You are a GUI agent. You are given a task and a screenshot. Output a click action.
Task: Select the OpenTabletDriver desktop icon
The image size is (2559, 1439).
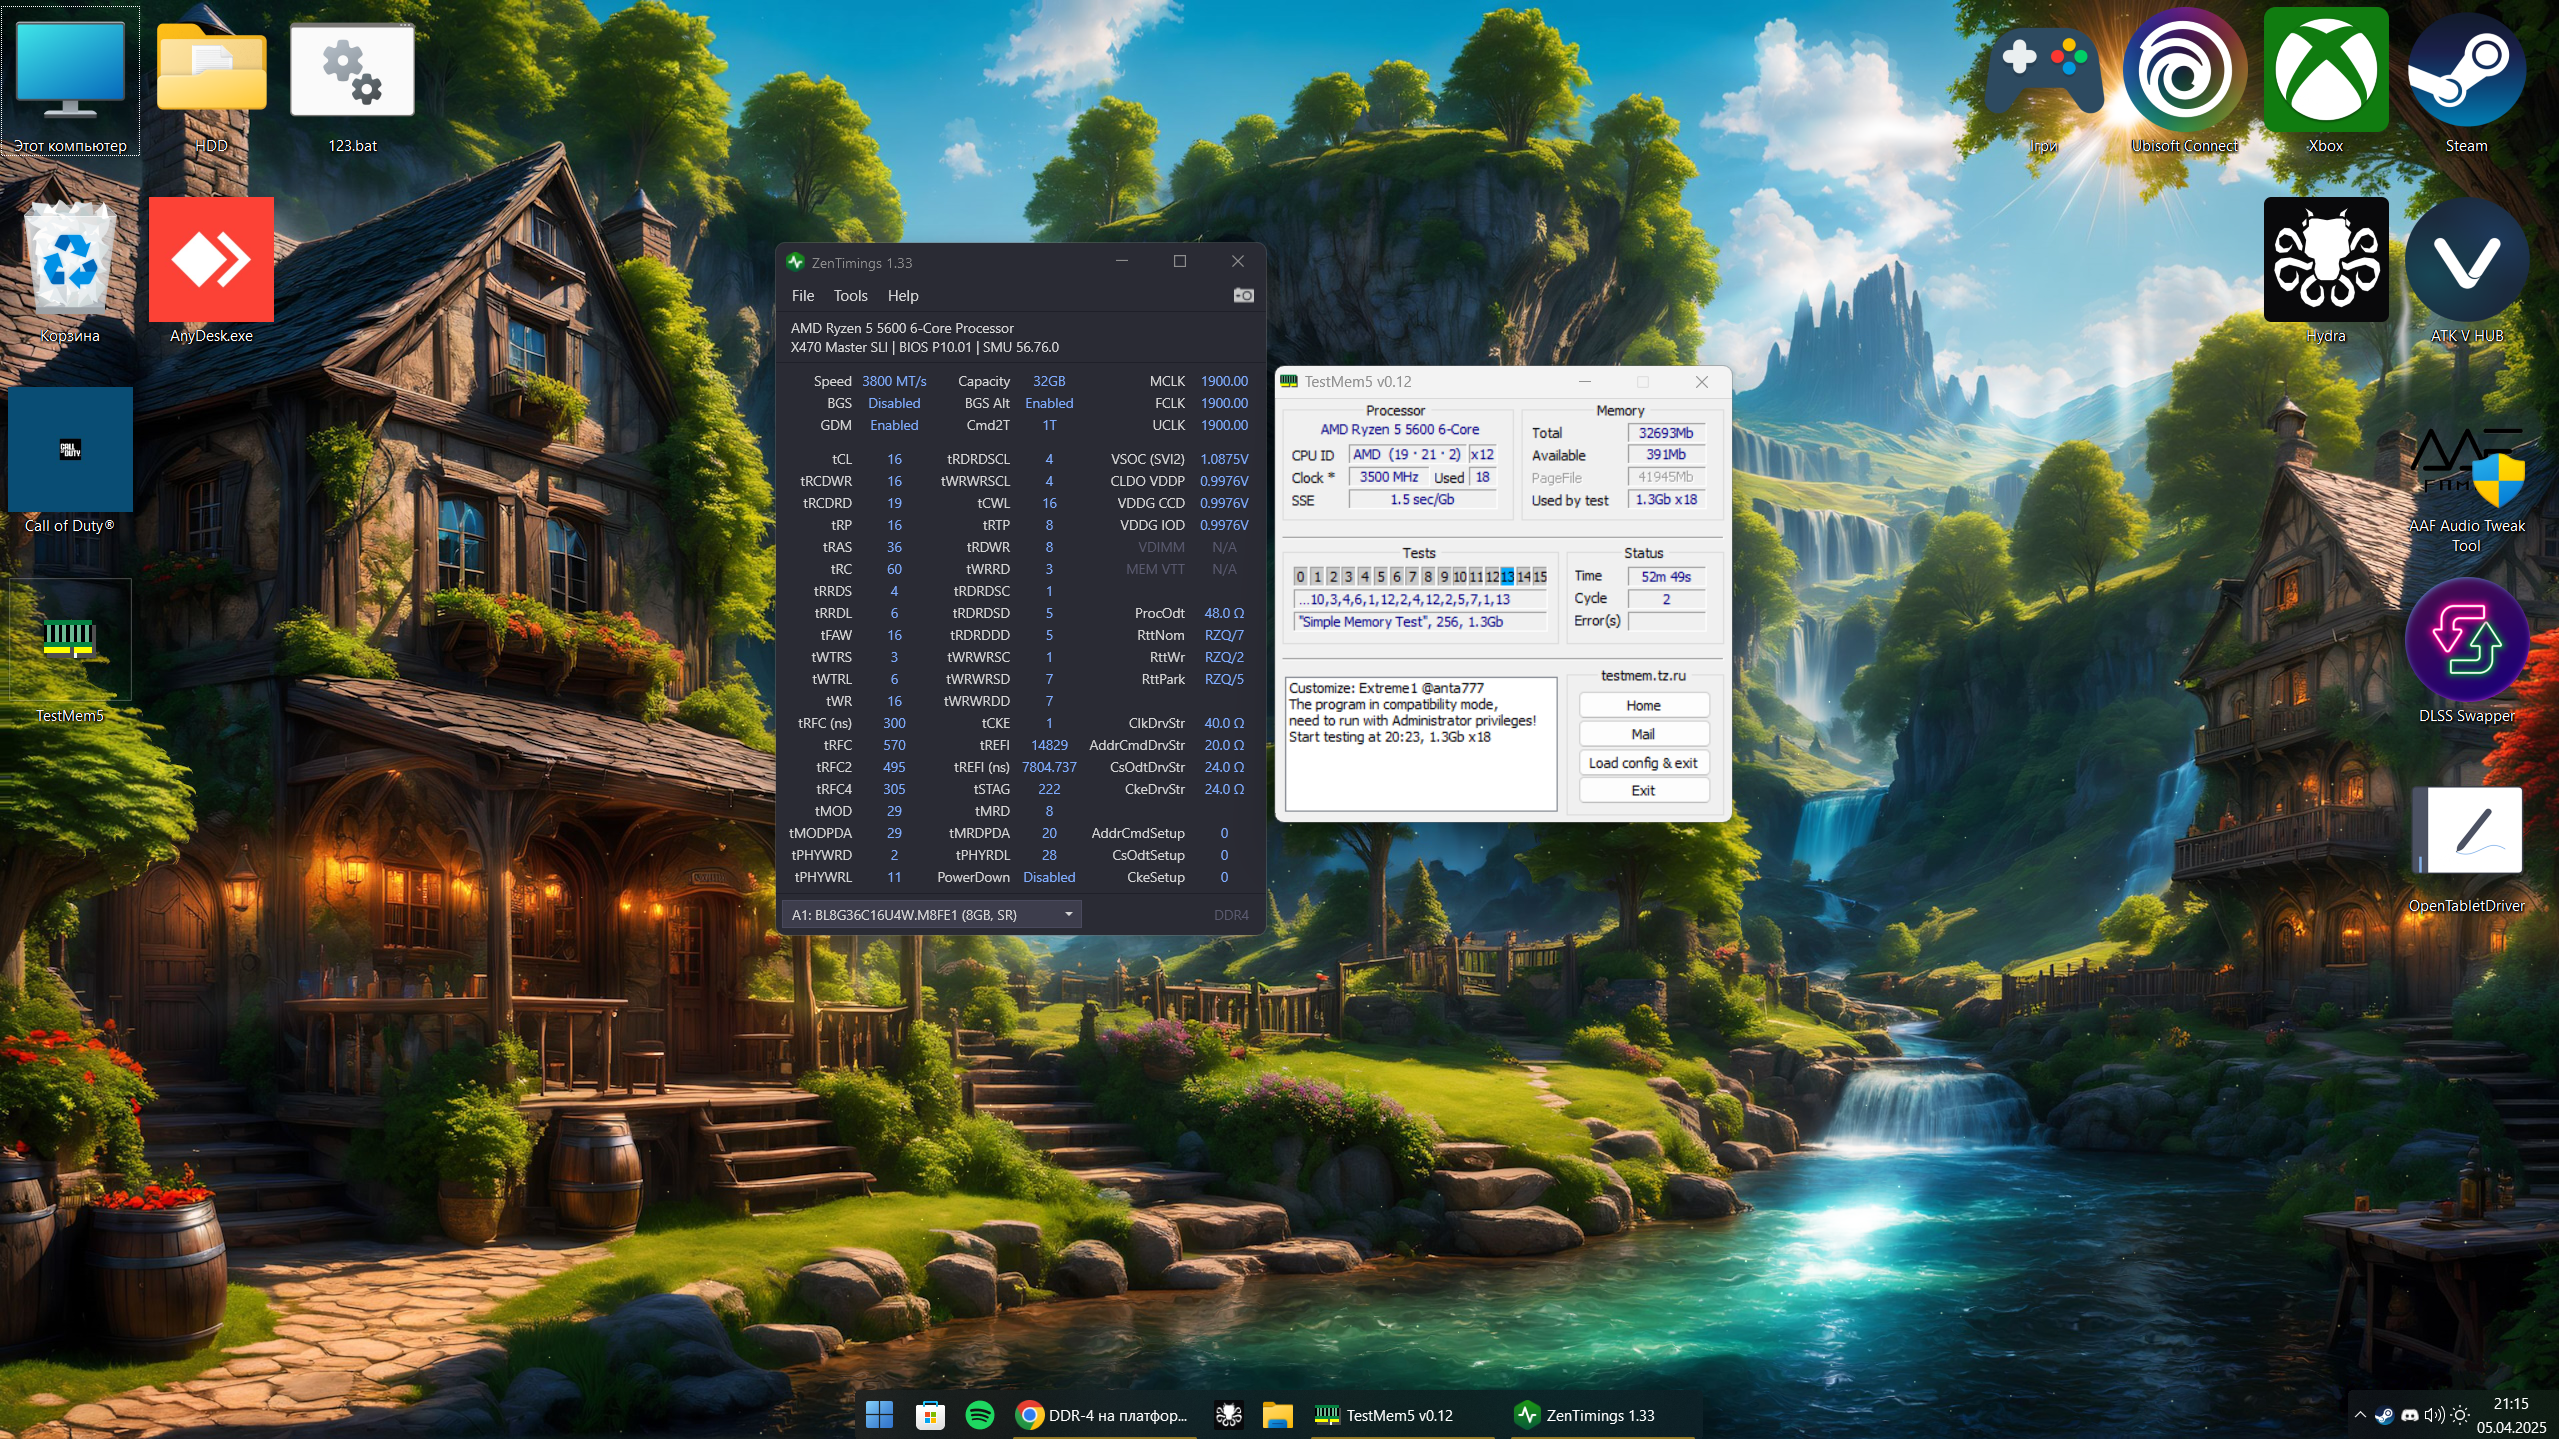click(x=2466, y=832)
